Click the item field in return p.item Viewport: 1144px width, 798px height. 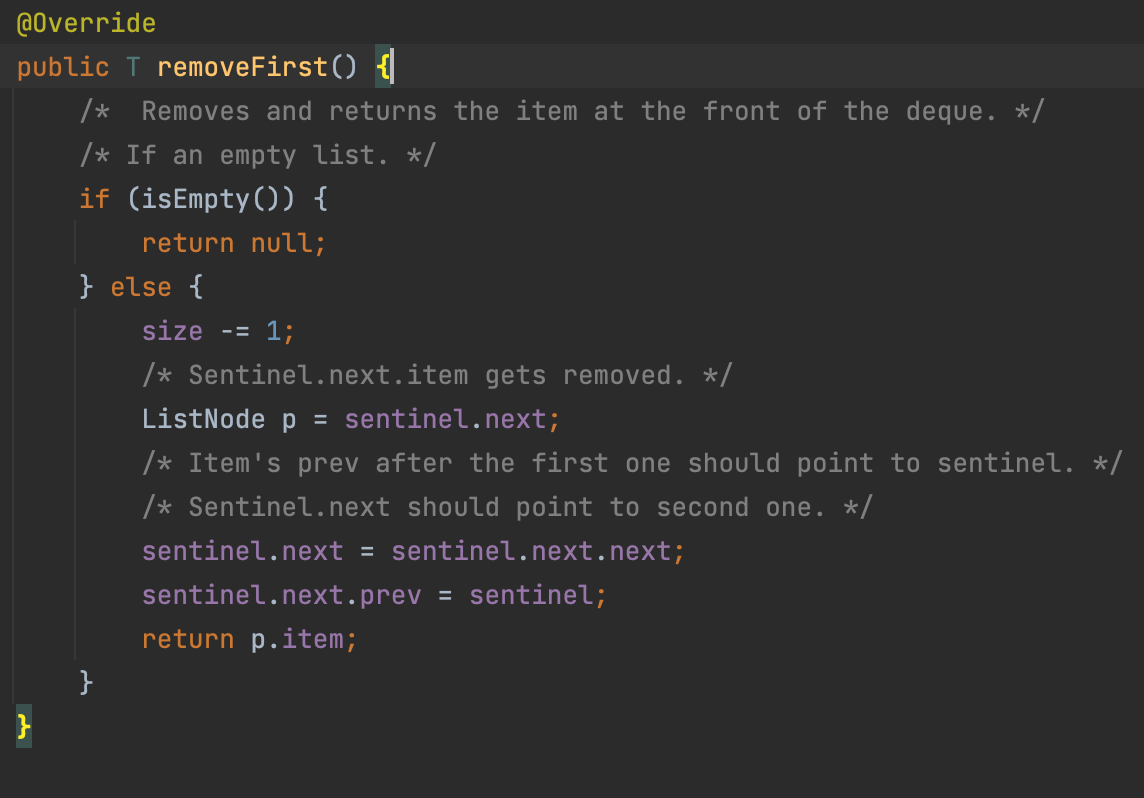coord(312,639)
